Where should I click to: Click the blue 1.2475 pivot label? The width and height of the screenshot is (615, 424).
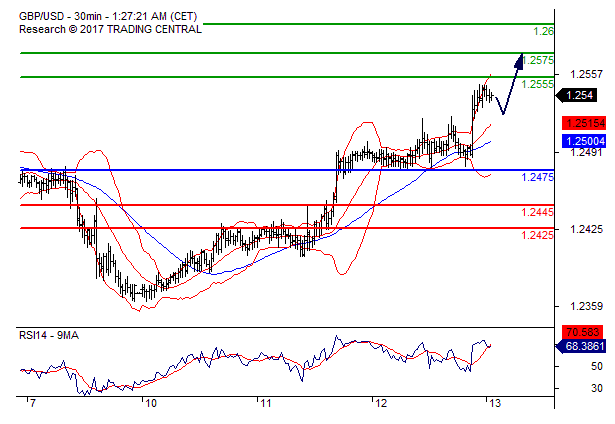[537, 177]
